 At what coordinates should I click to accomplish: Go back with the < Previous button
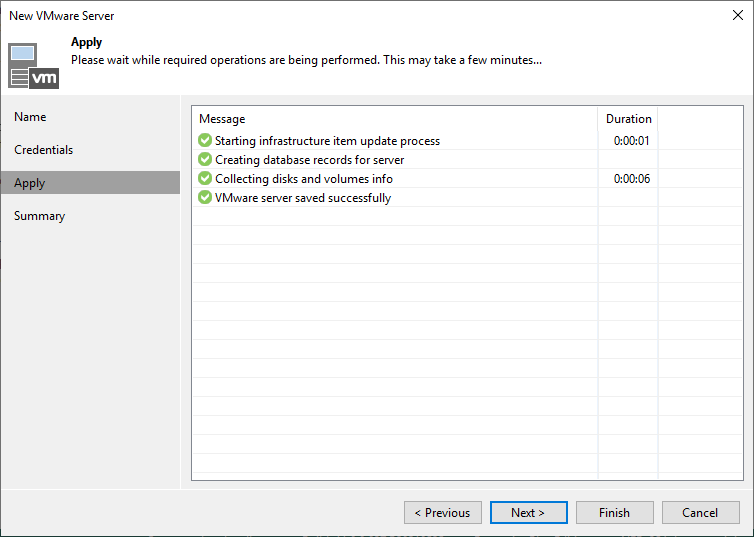[x=443, y=512]
